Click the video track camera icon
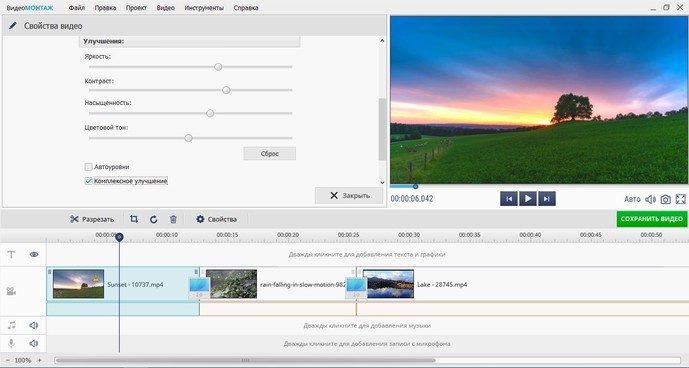 [x=11, y=291]
